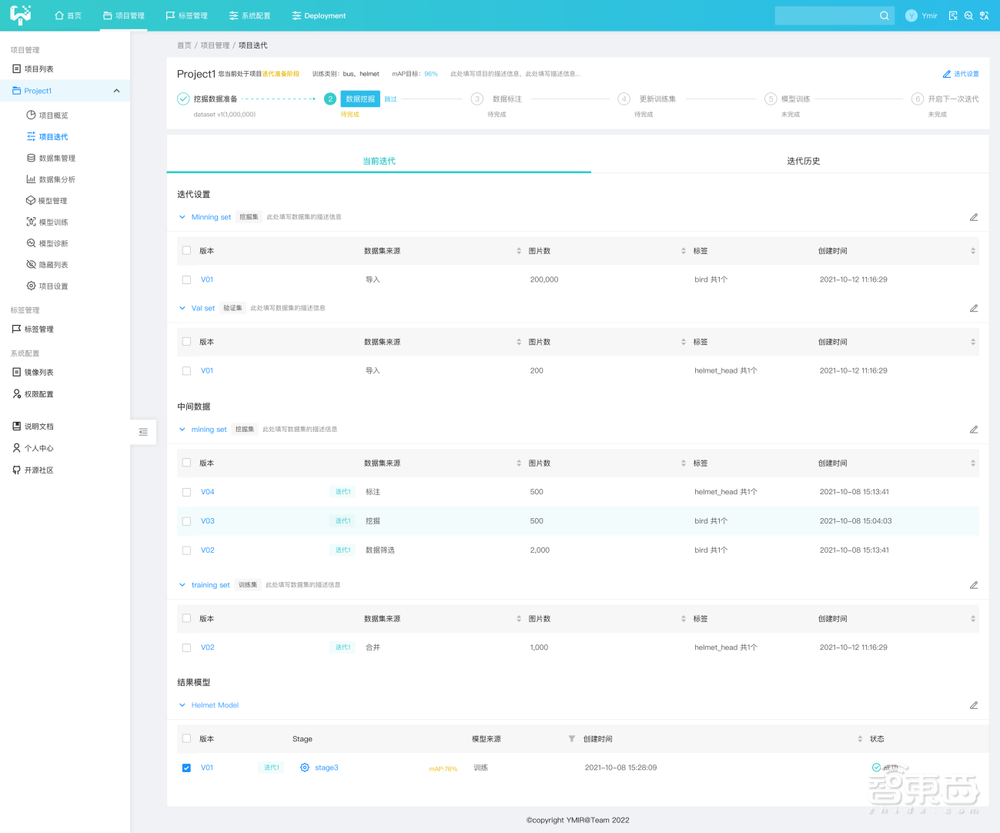Click edit pencil icon for Helmet Model
1000x833 pixels.
(973, 705)
